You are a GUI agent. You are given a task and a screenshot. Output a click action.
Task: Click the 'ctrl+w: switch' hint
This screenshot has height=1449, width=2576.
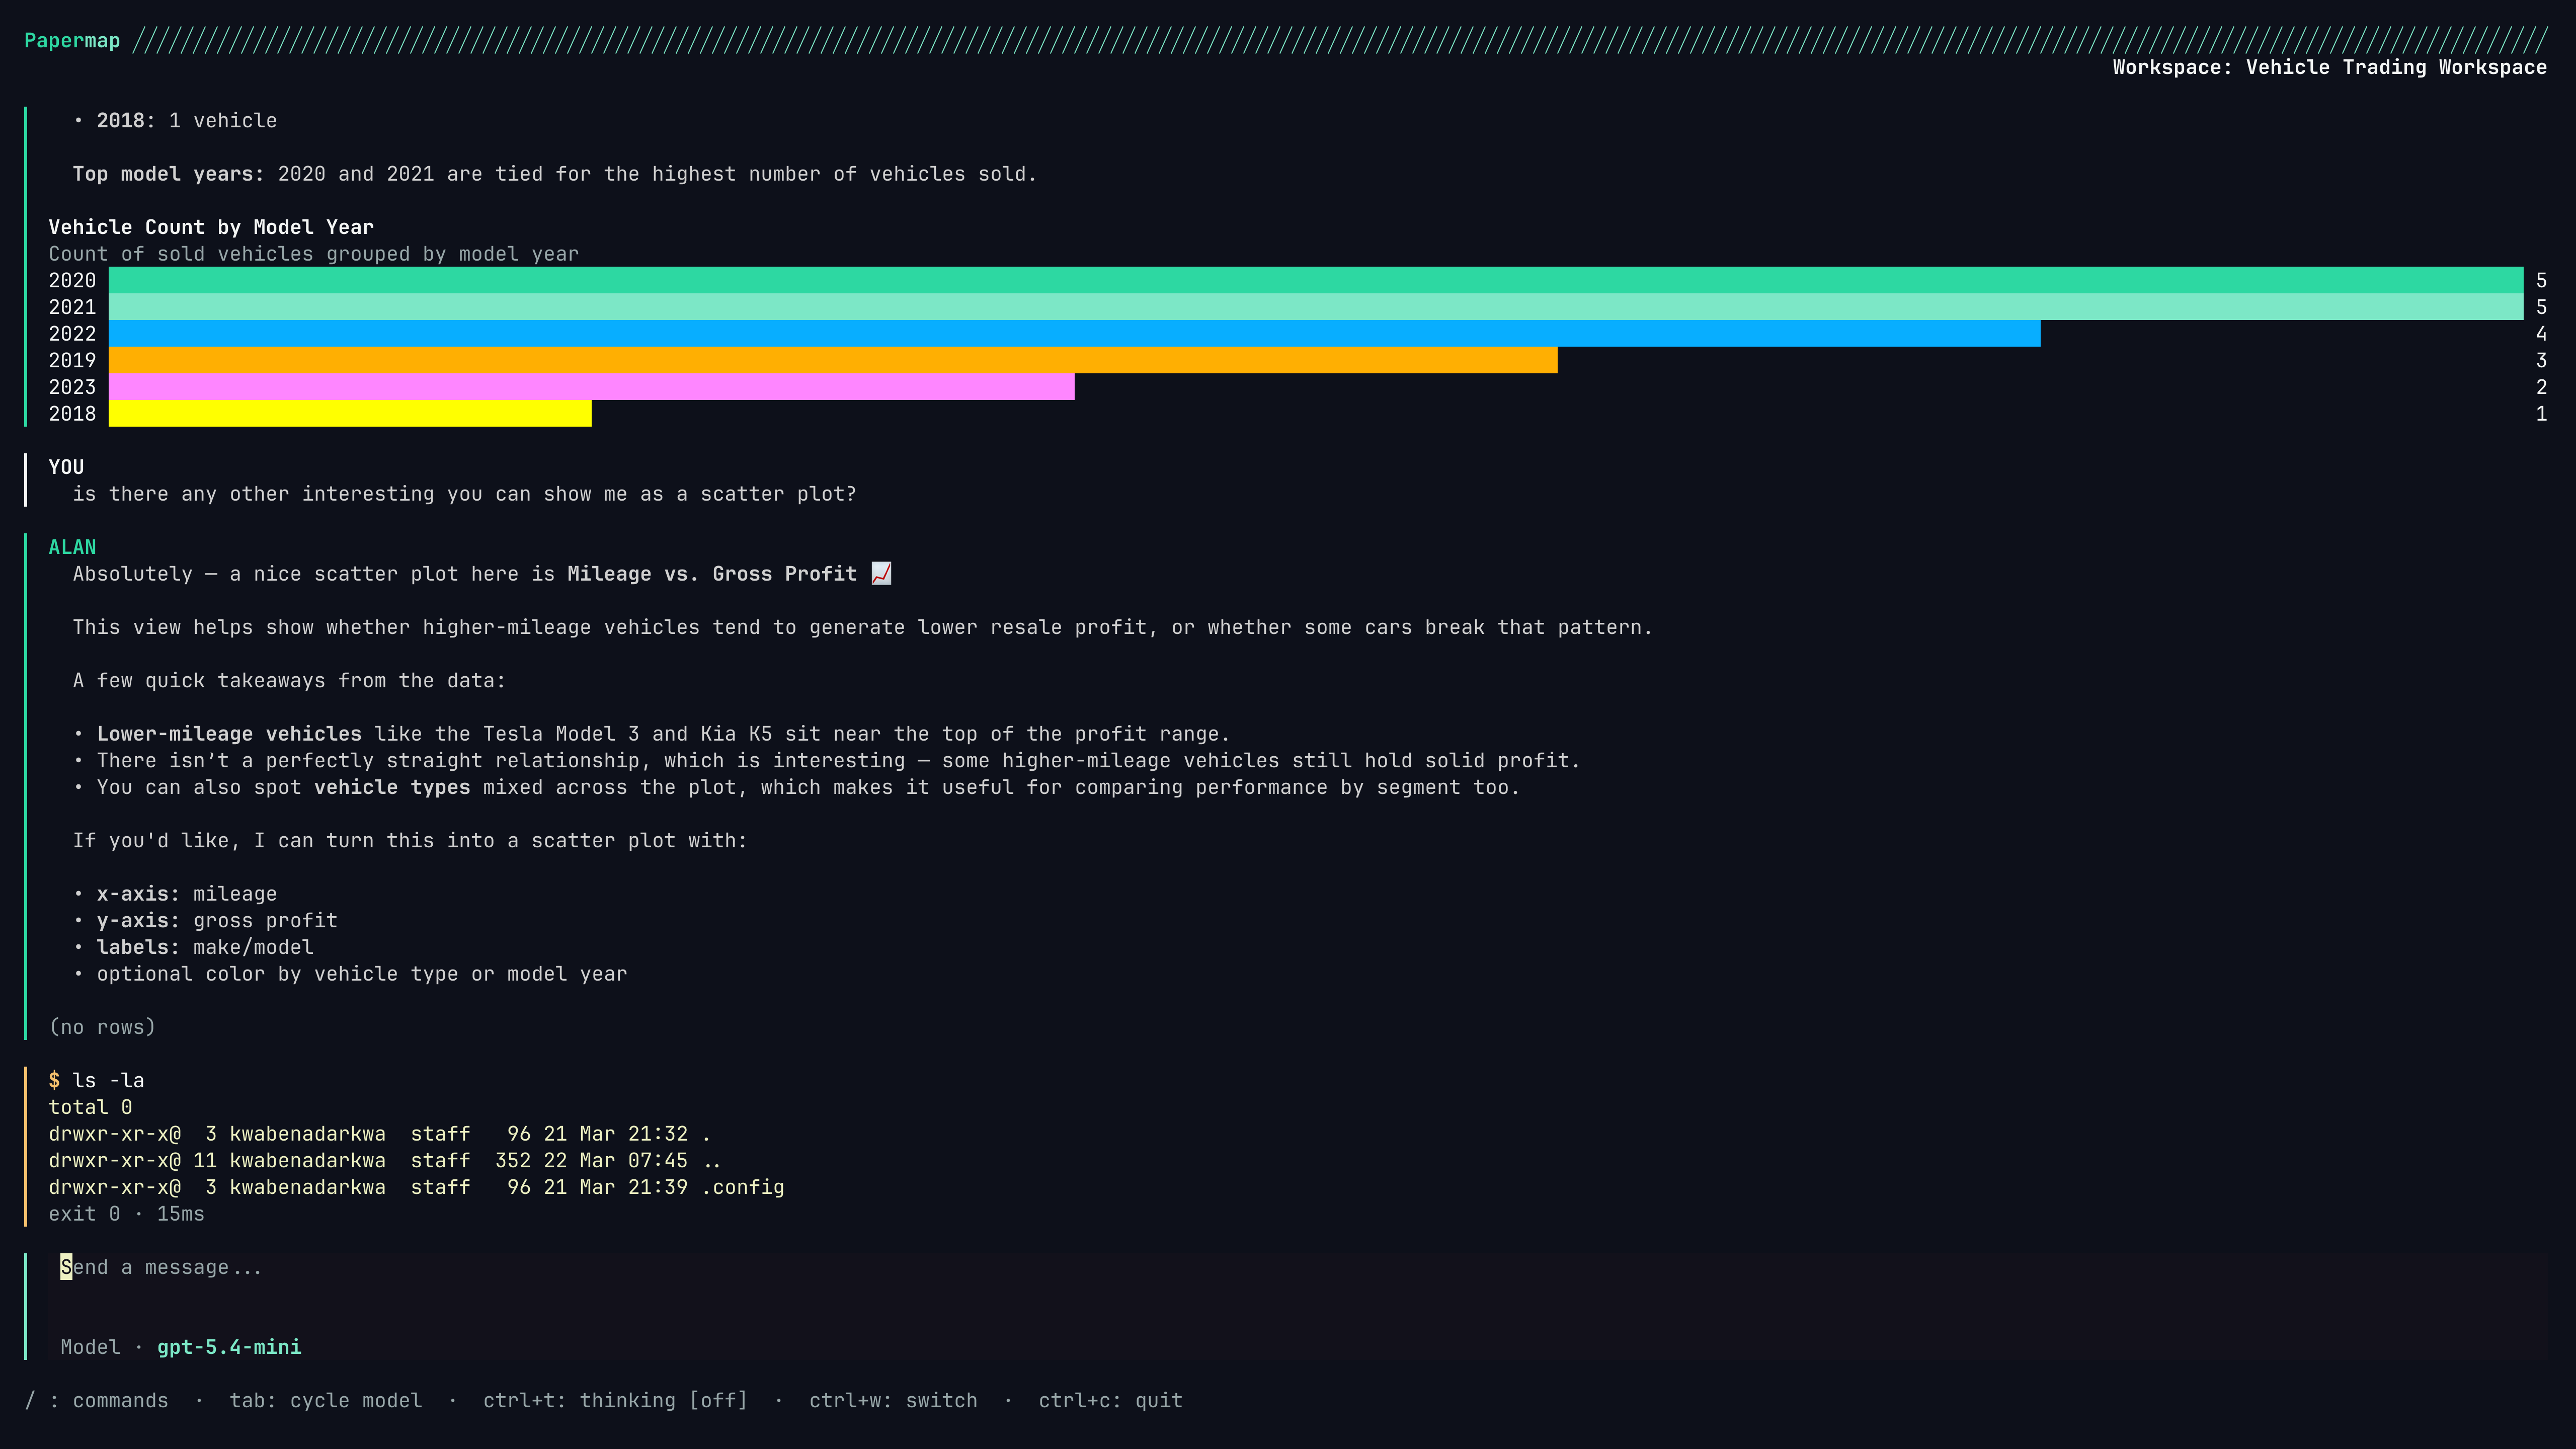point(893,1400)
